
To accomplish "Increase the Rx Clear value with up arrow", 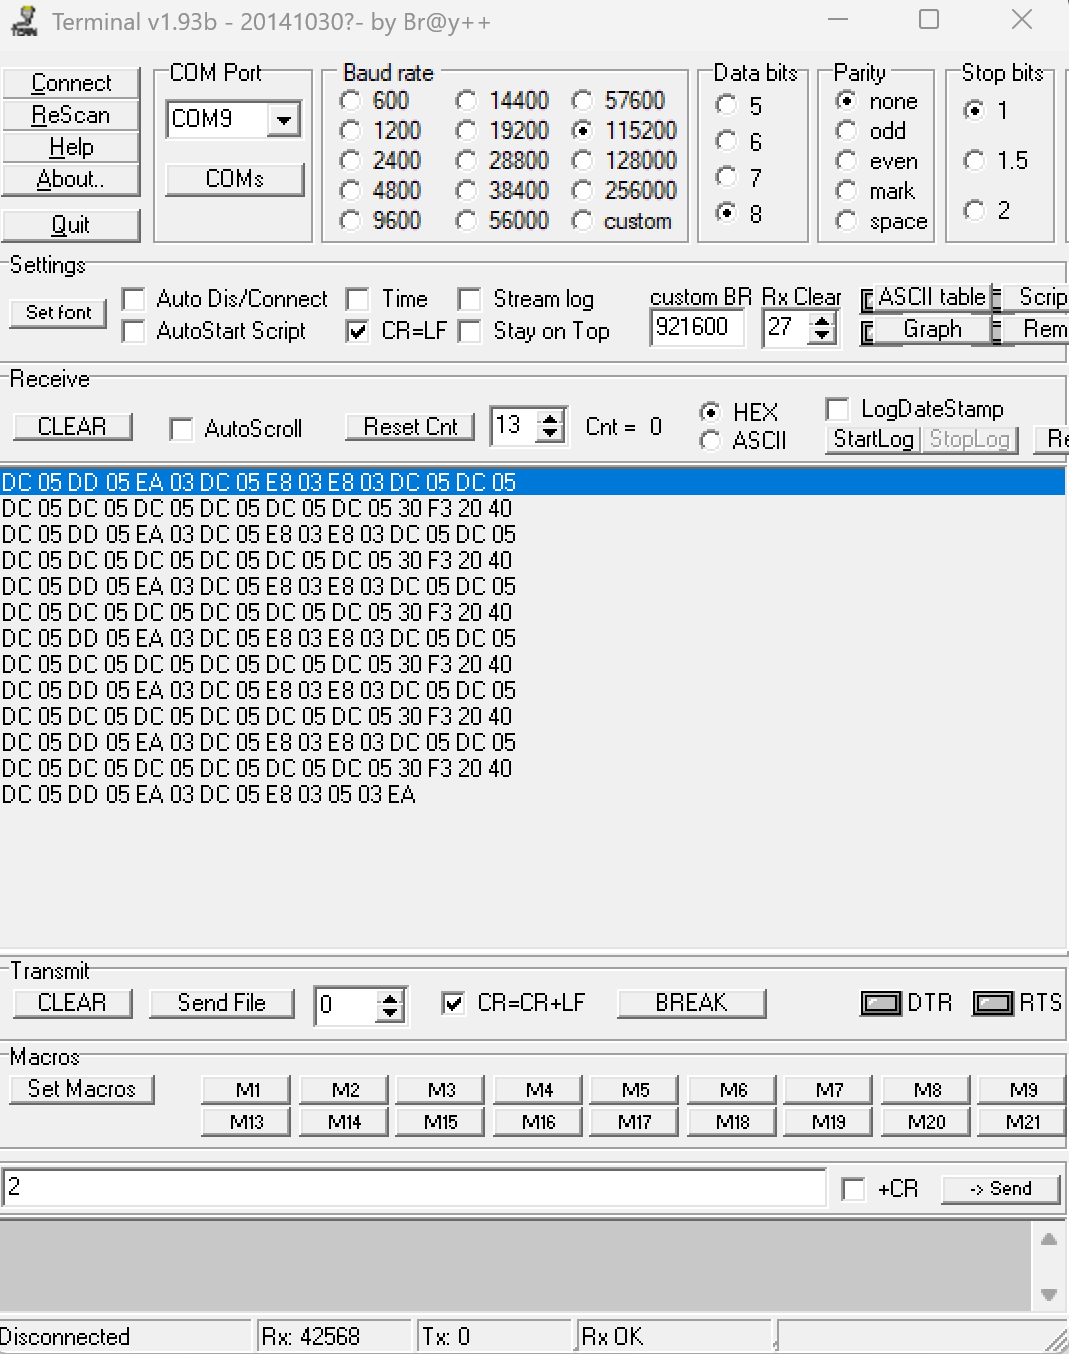I will pos(822,320).
